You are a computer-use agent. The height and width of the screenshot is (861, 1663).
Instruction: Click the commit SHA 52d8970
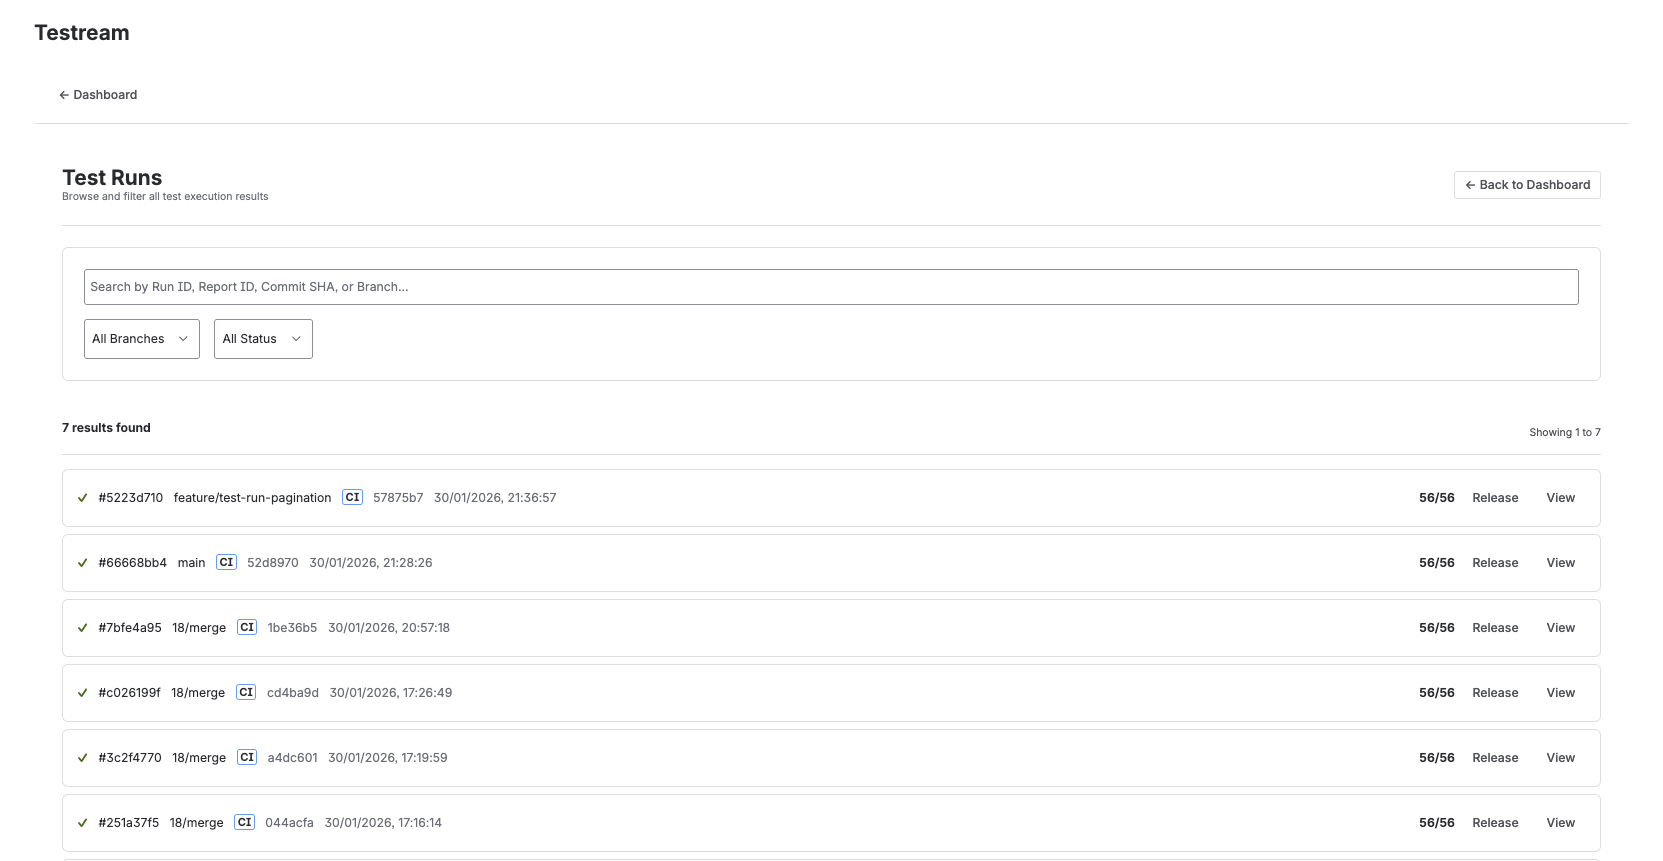[273, 563]
